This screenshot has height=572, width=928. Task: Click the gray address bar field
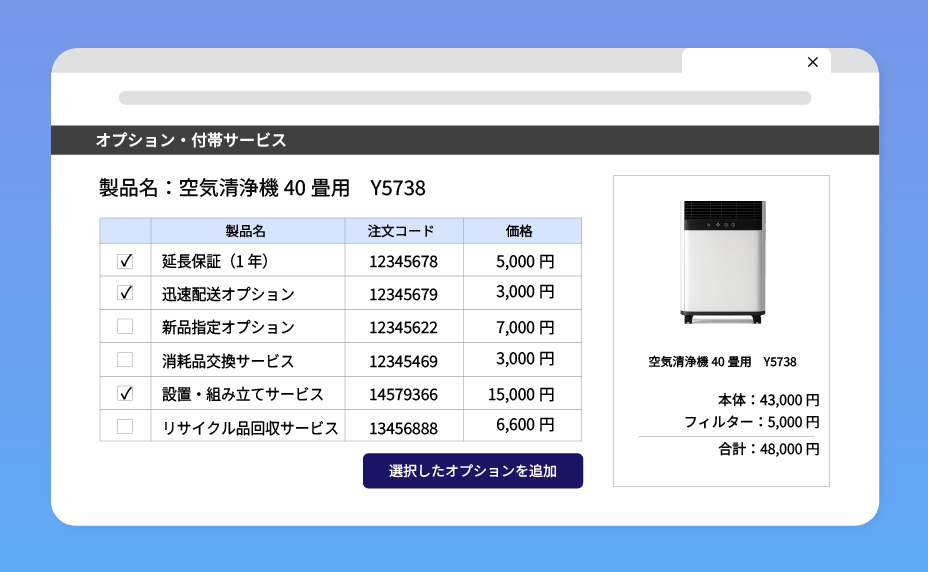[x=464, y=98]
